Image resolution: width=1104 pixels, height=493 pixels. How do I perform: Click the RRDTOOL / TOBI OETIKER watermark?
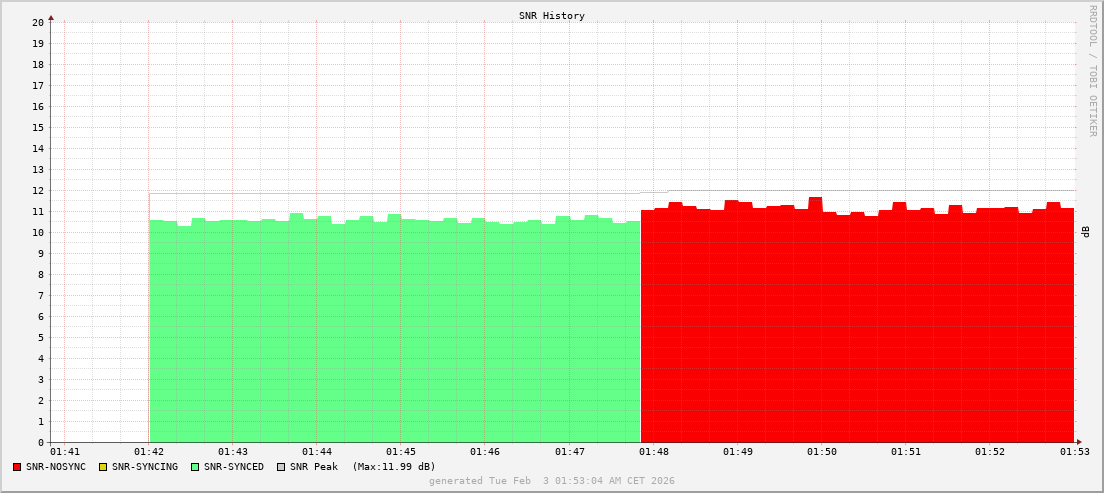click(1092, 70)
